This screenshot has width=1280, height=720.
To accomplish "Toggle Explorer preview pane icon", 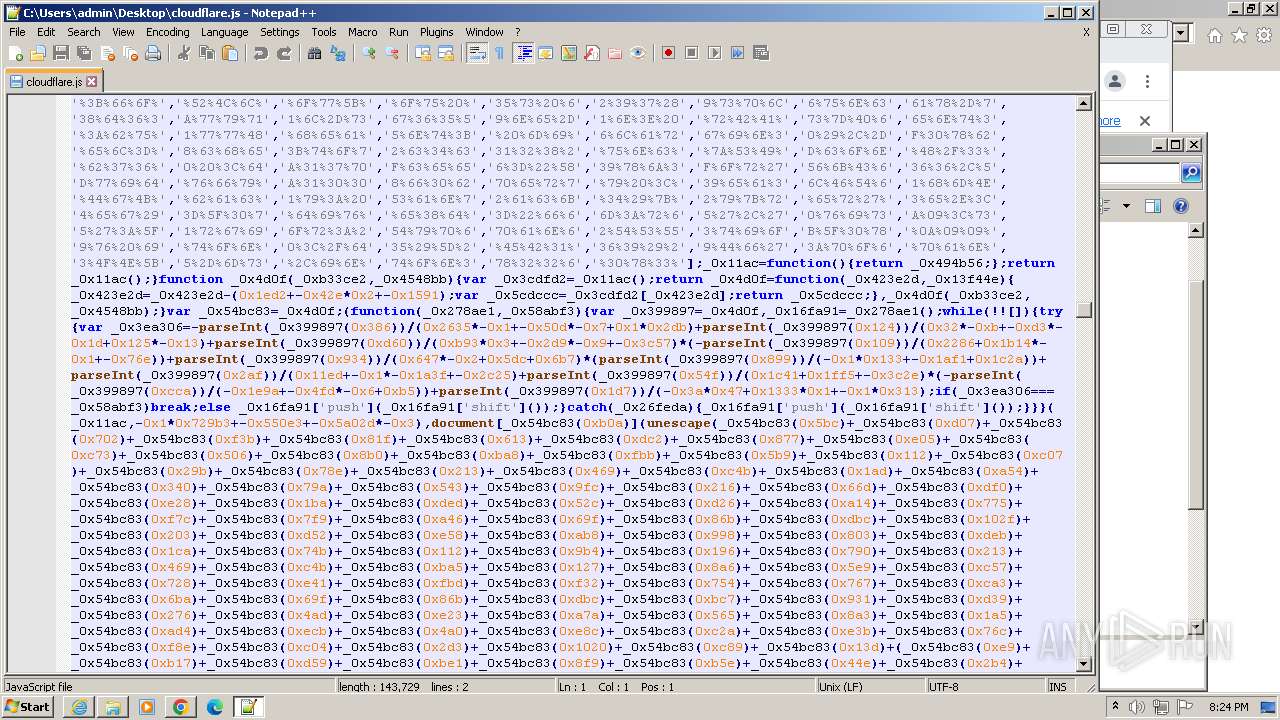I will point(1153,206).
